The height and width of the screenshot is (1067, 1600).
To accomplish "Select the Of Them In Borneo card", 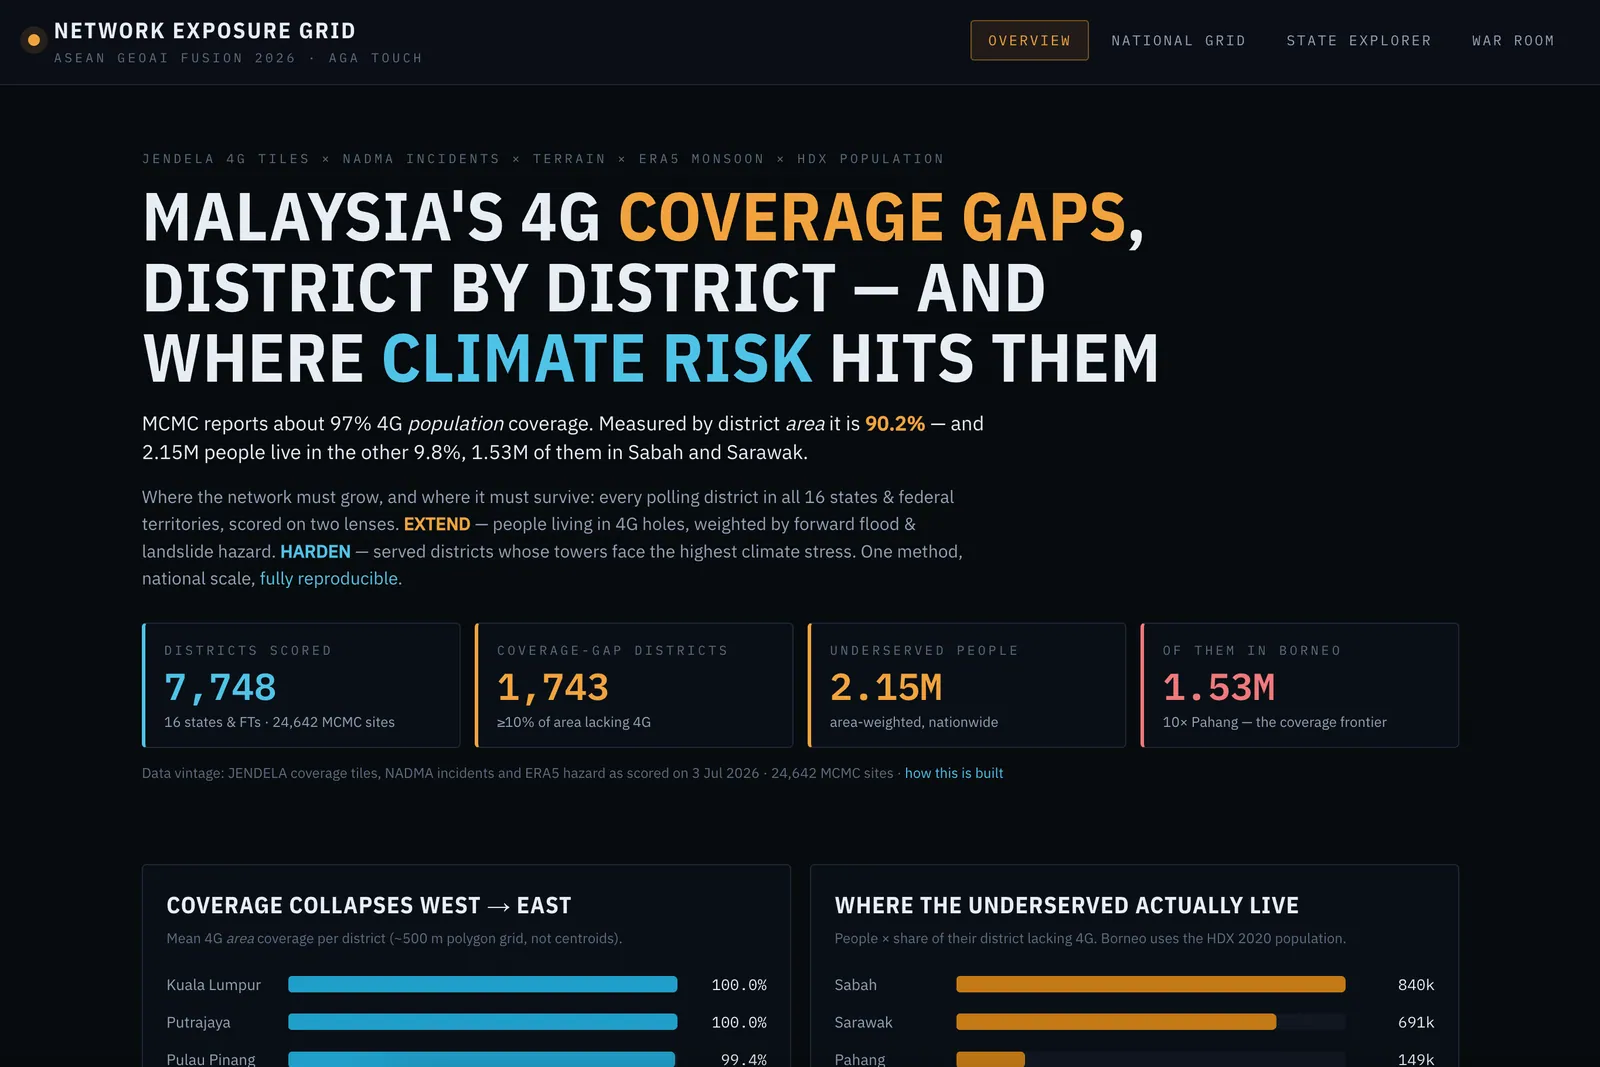I will pyautogui.click(x=1300, y=685).
